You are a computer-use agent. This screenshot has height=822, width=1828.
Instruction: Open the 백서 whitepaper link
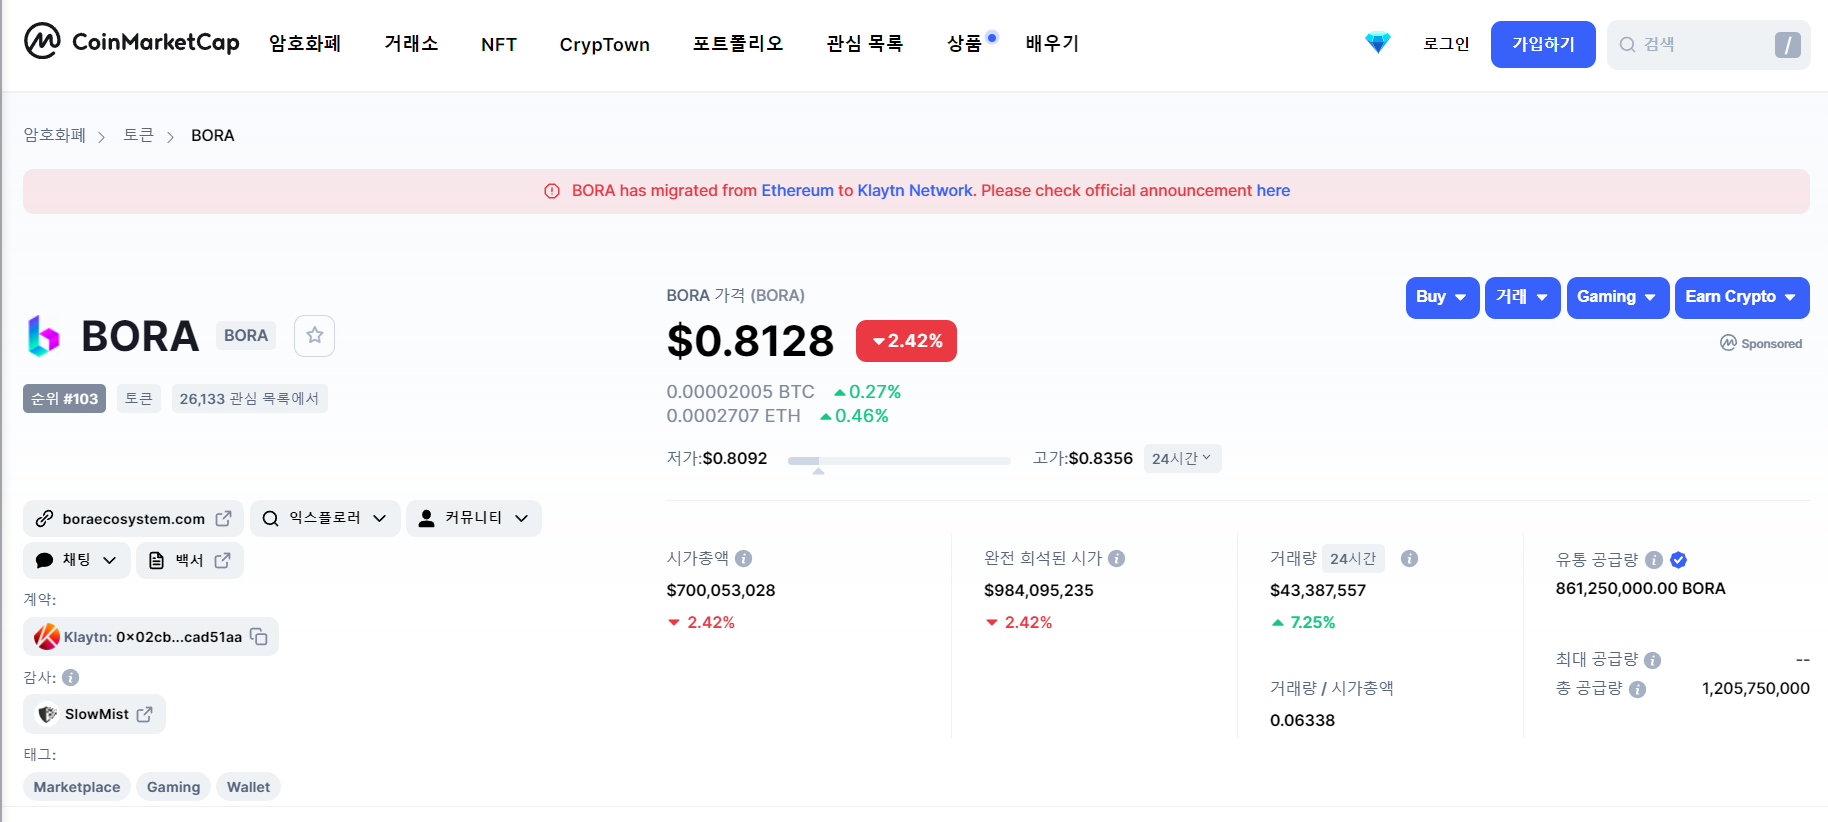pos(190,560)
